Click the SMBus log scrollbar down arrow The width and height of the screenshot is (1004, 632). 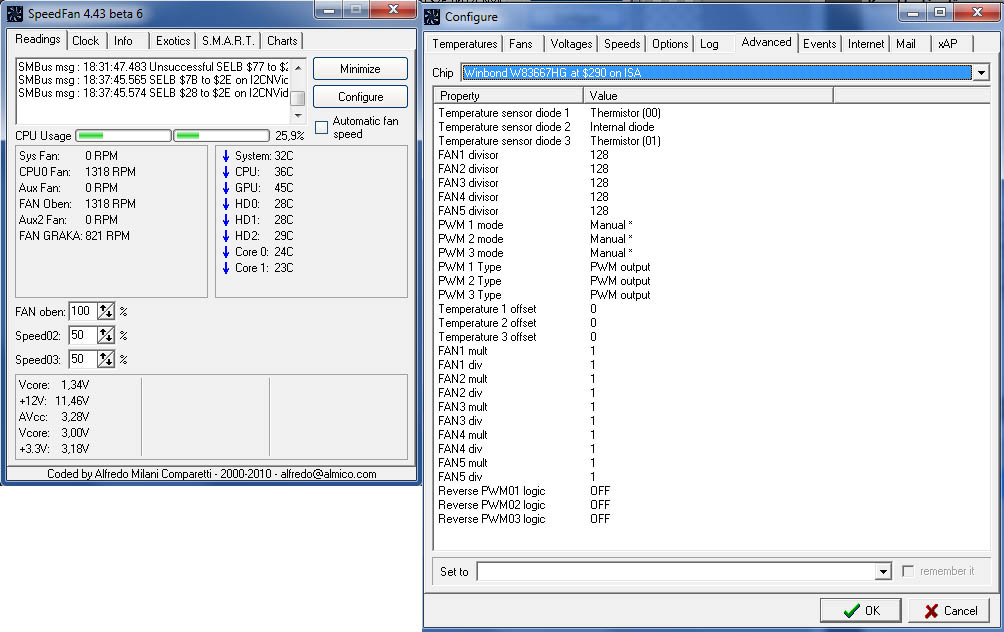298,115
